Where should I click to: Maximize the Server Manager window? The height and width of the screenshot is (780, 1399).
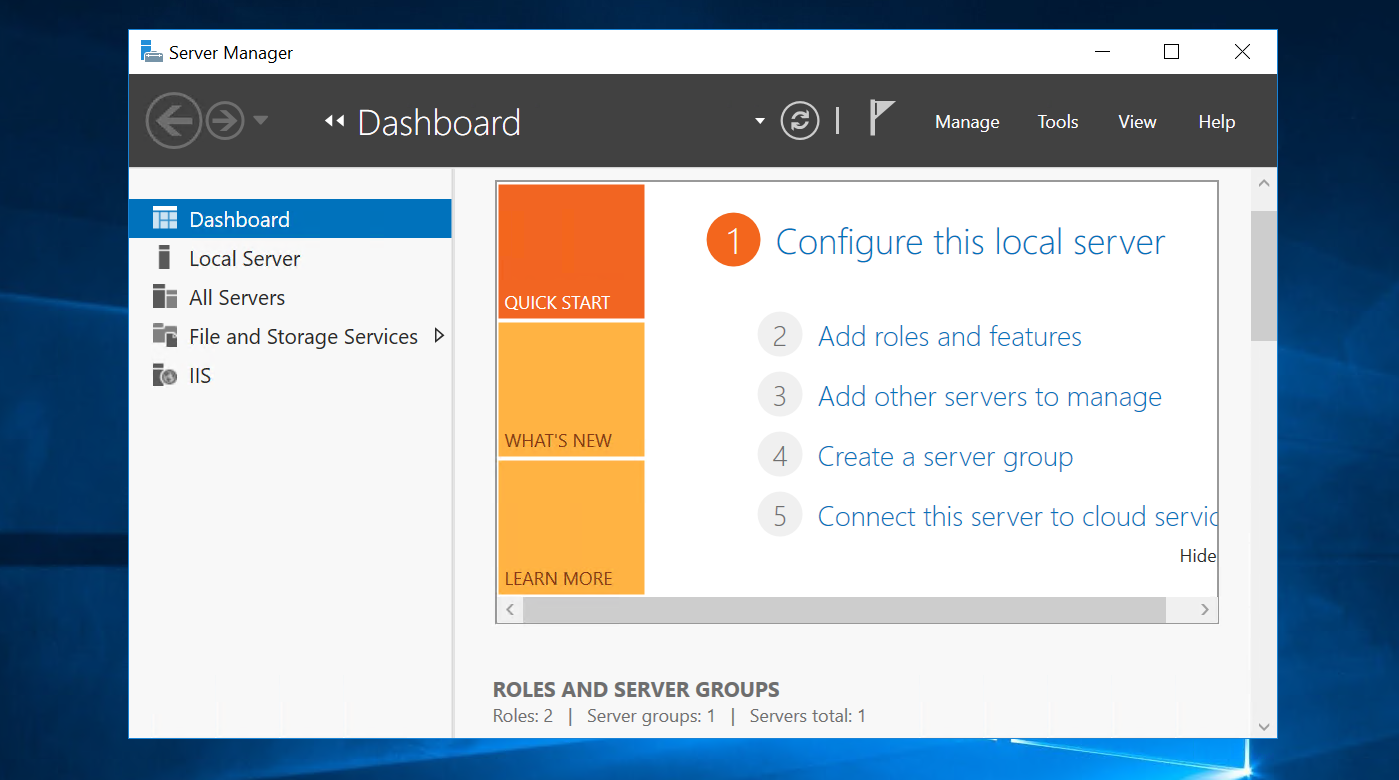point(1172,52)
